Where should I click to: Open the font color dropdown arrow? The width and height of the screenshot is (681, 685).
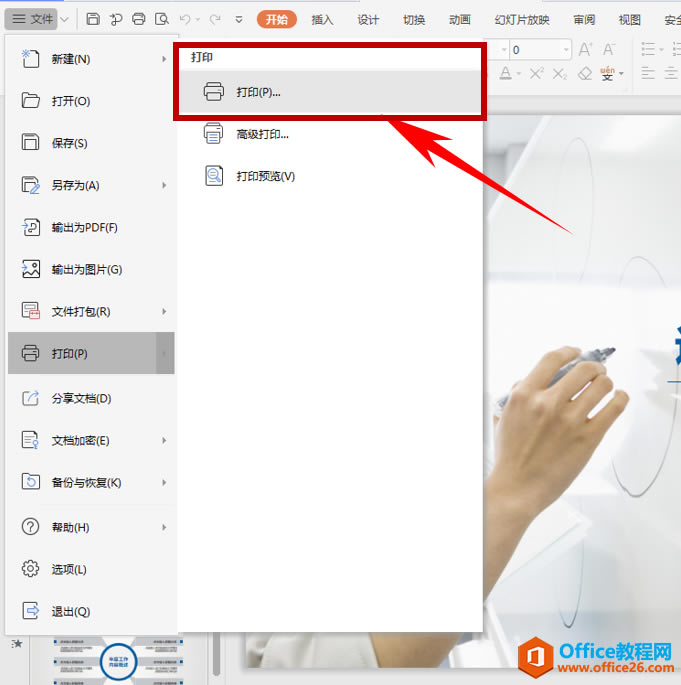click(519, 73)
